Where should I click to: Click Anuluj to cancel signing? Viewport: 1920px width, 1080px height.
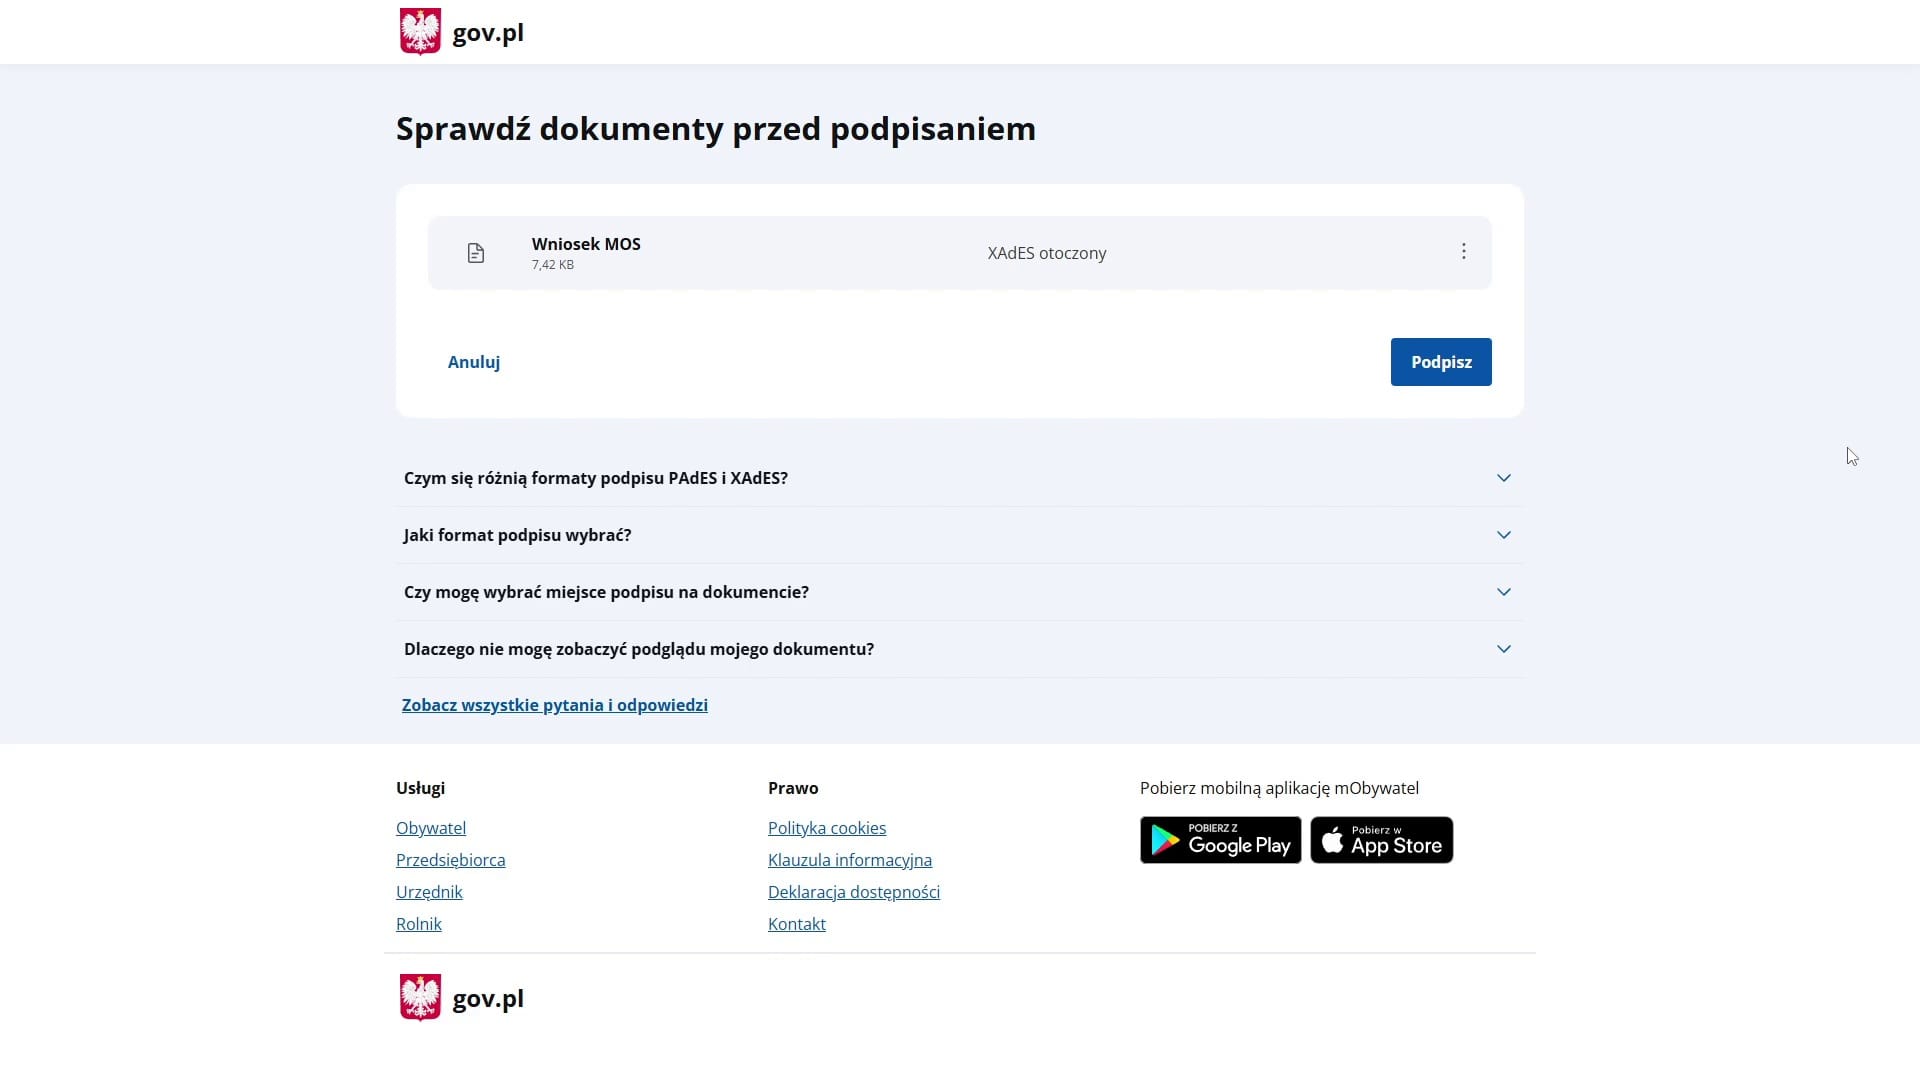click(x=474, y=362)
